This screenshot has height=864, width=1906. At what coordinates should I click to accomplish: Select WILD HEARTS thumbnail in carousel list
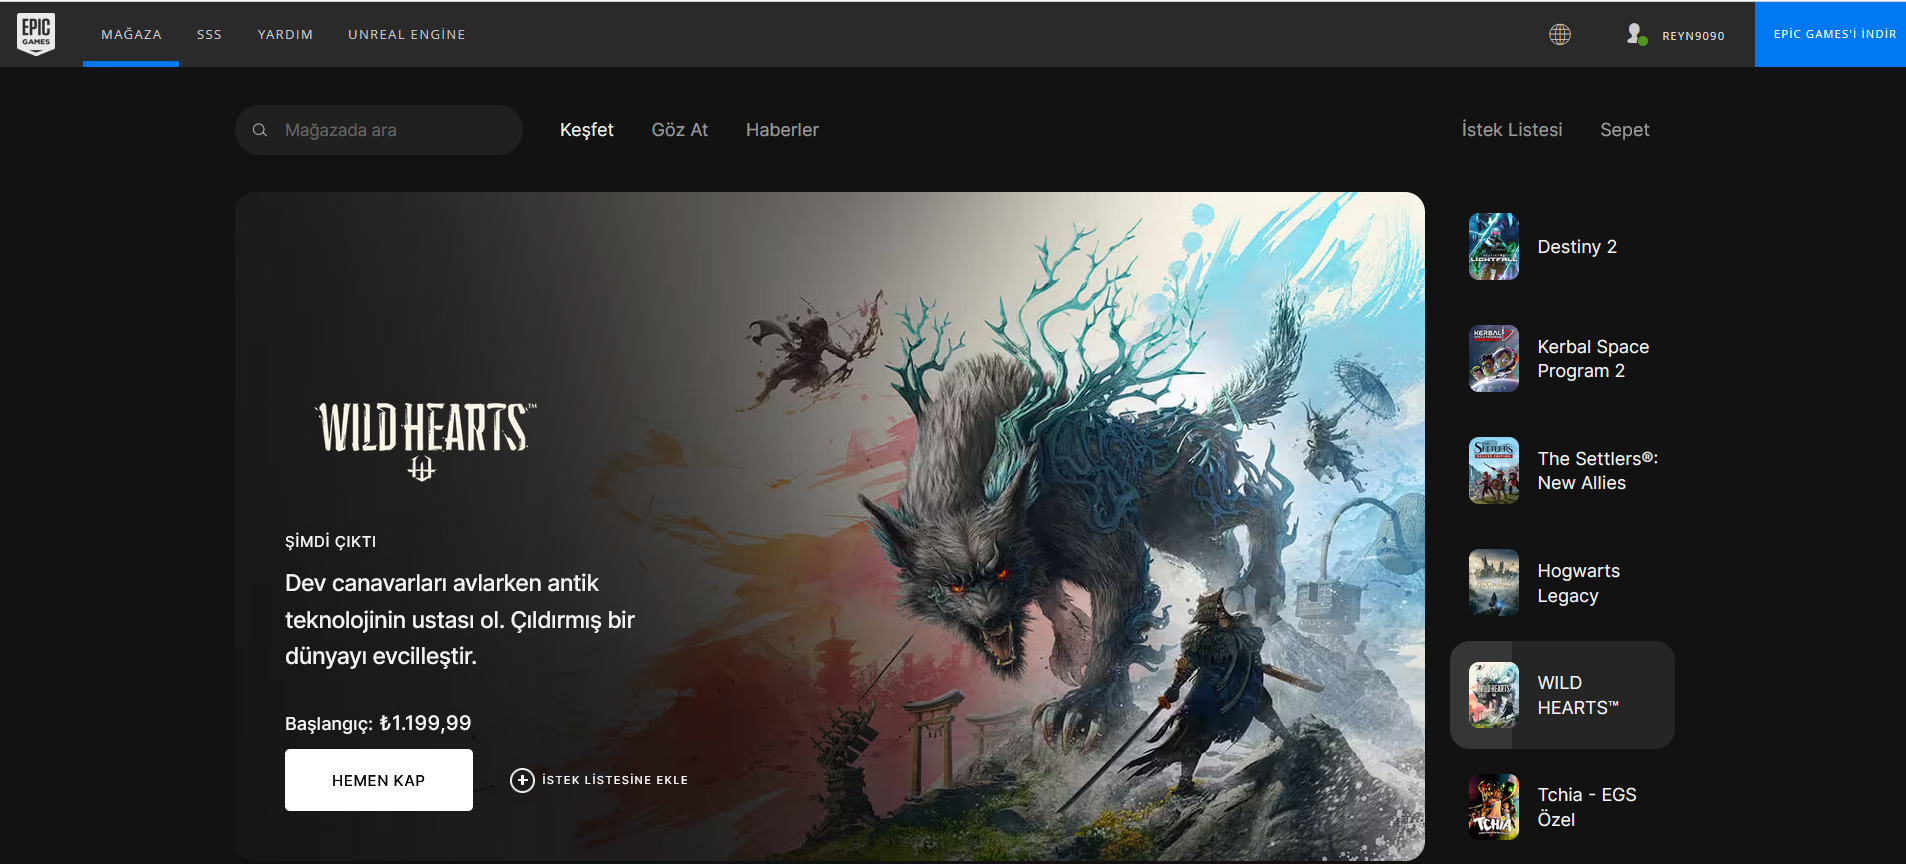[x=1494, y=694]
